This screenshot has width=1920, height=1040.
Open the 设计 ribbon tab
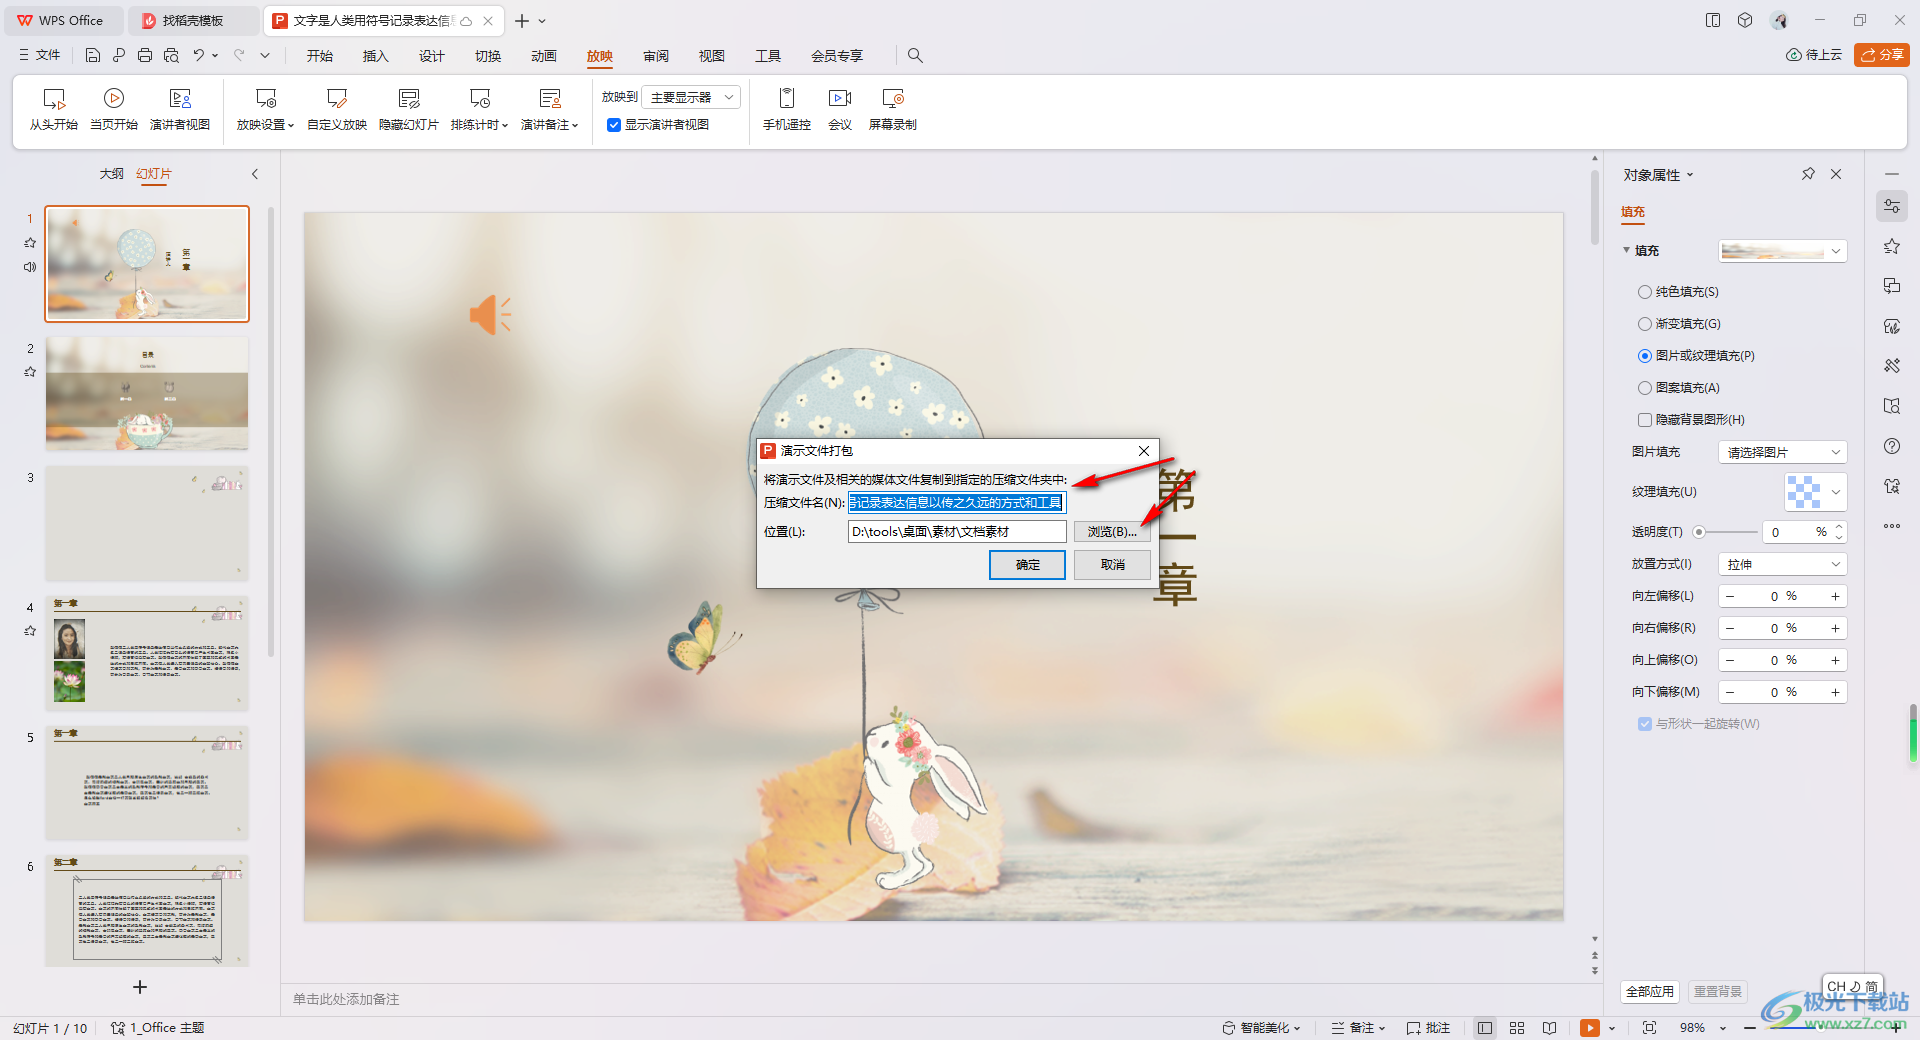coord(432,56)
